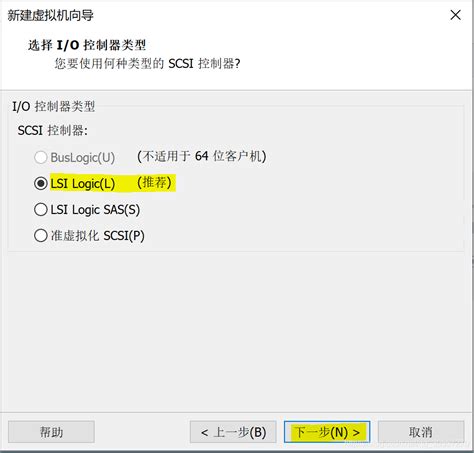Choose the LSI Logic SAS(S) radio circle

click(41, 210)
